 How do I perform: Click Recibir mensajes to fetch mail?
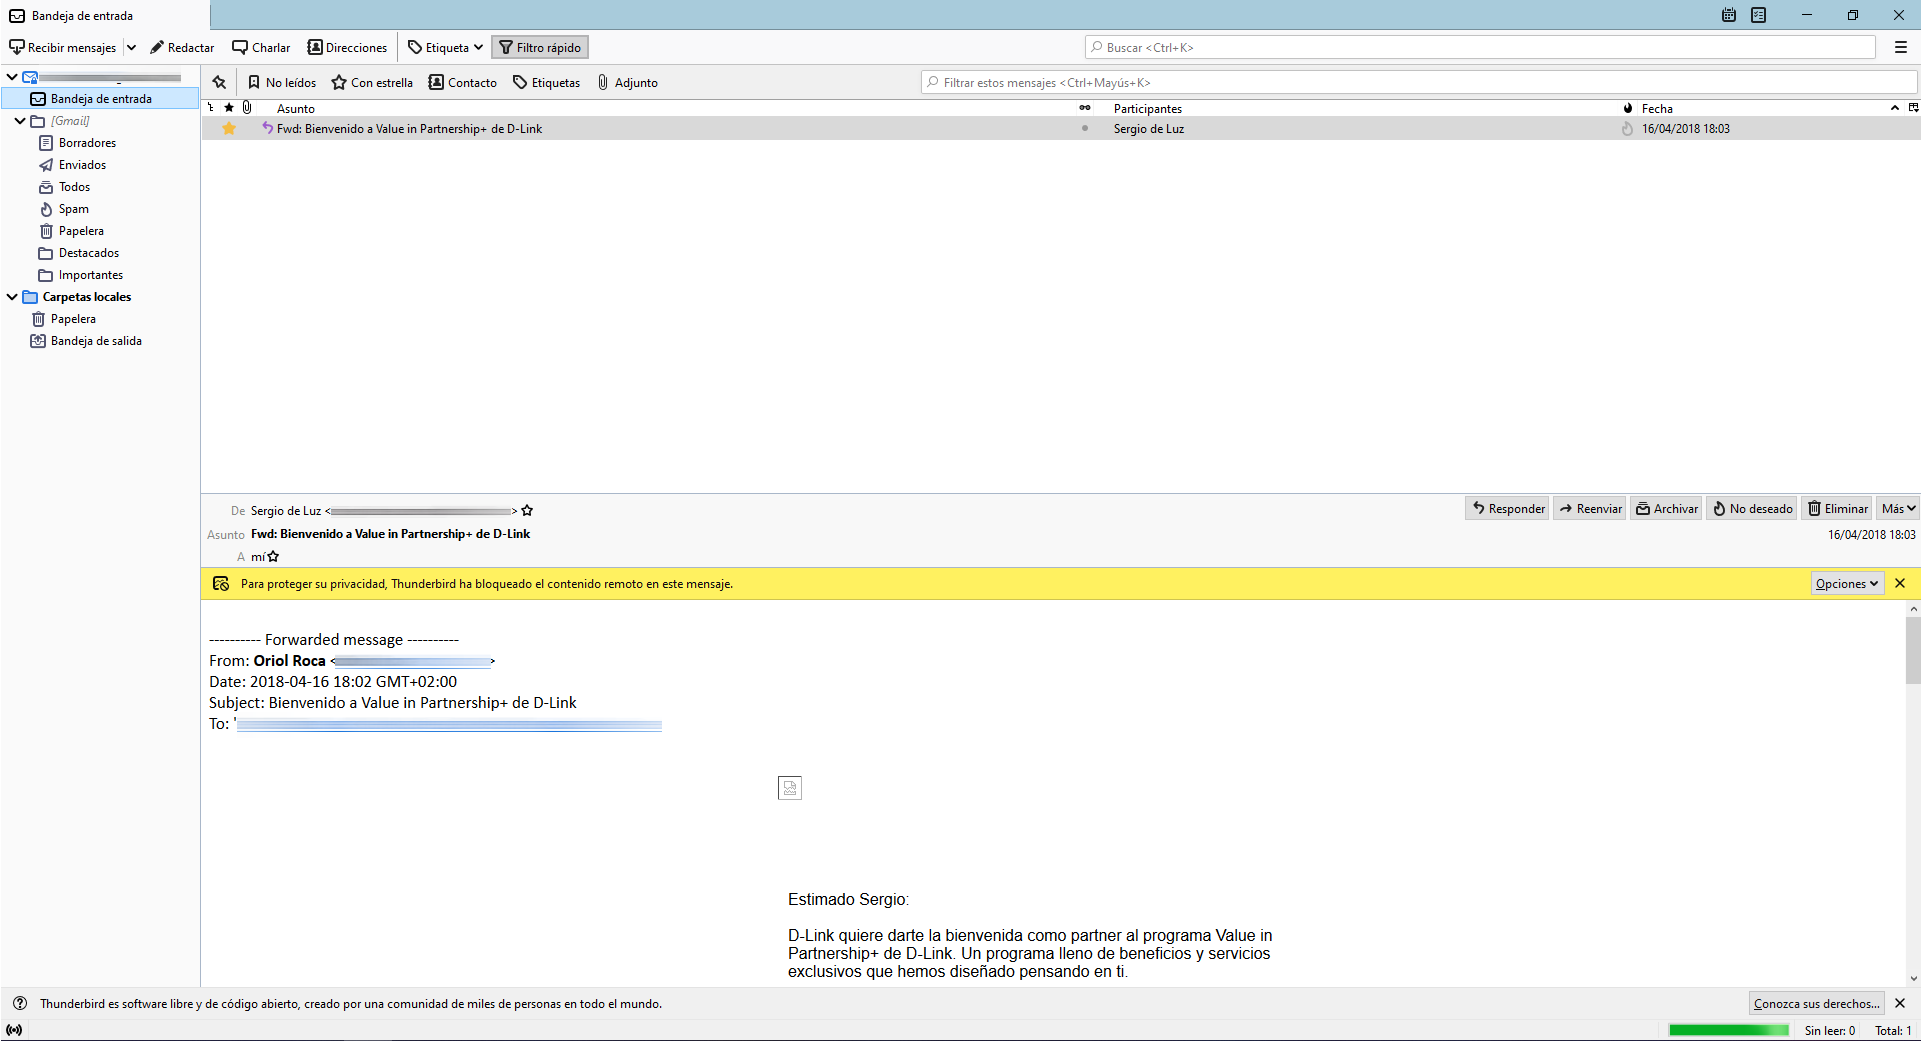[63, 47]
